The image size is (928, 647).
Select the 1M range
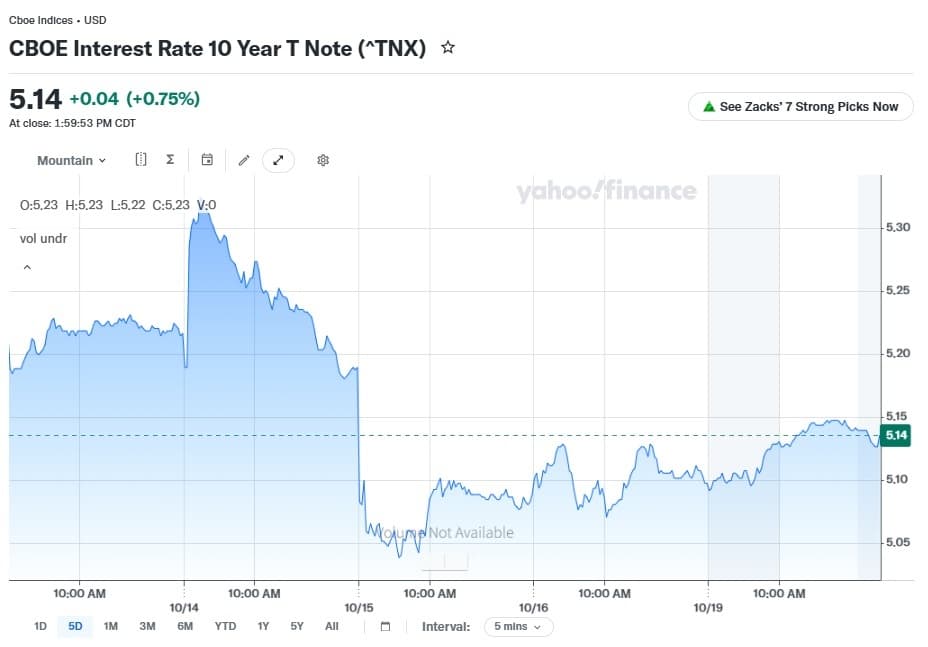coord(111,626)
